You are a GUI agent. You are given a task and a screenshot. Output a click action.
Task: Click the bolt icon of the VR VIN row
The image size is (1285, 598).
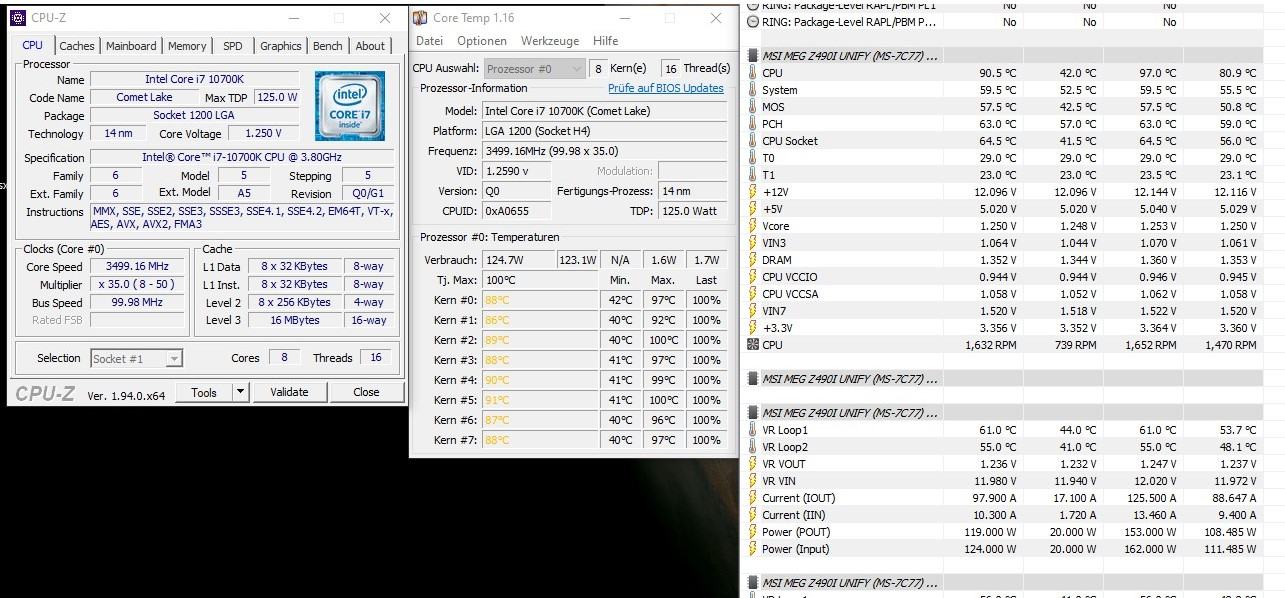(753, 481)
